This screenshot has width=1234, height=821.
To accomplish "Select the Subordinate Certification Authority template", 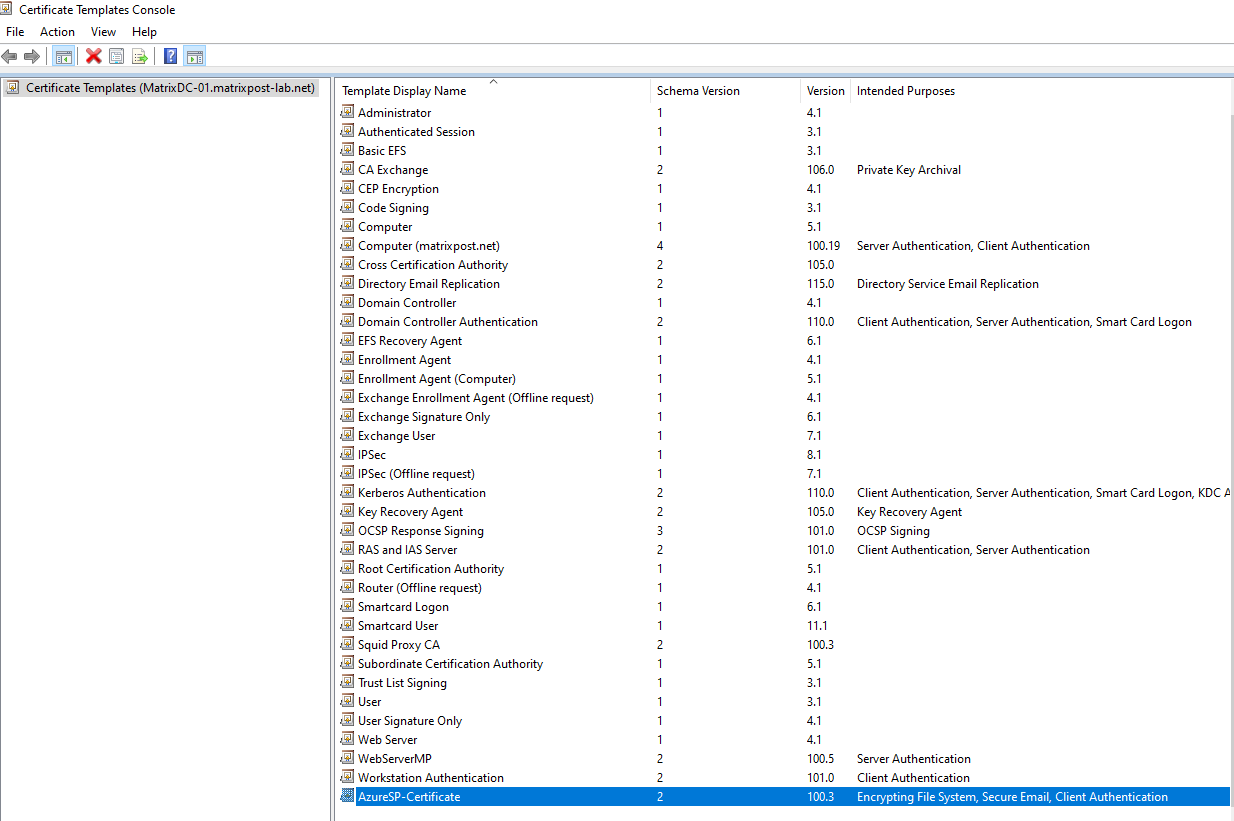I will pyautogui.click(x=450, y=664).
